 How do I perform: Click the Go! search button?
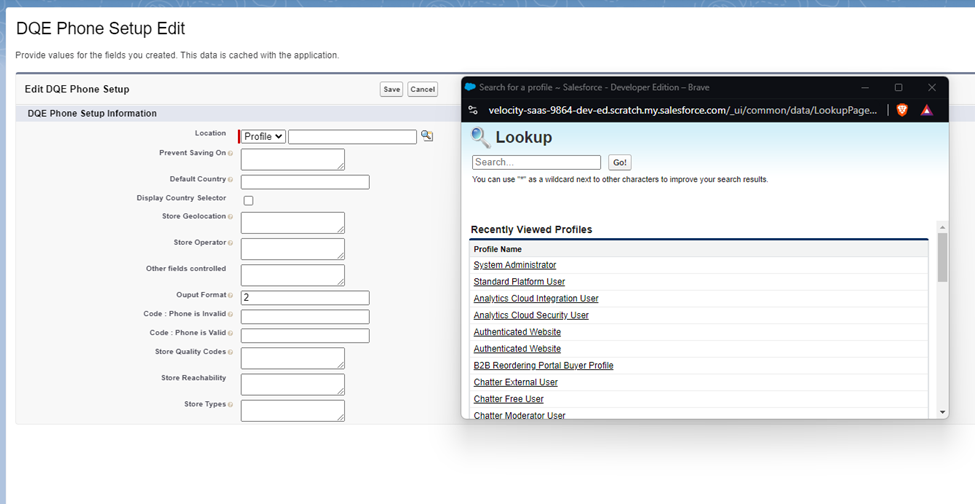(x=620, y=163)
